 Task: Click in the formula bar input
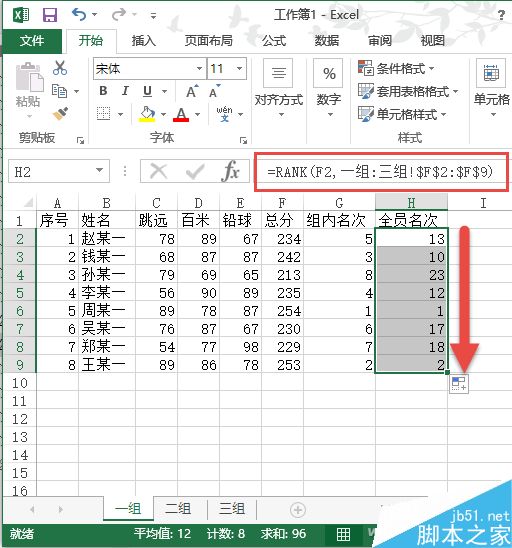[x=381, y=172]
